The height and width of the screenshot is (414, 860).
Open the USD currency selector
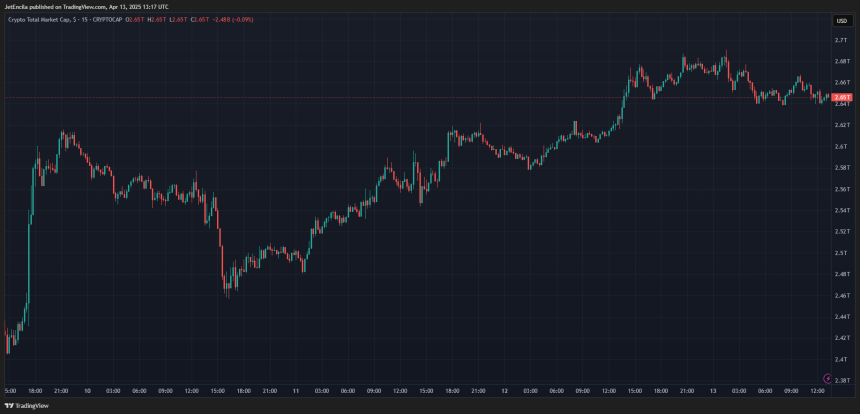(x=841, y=20)
